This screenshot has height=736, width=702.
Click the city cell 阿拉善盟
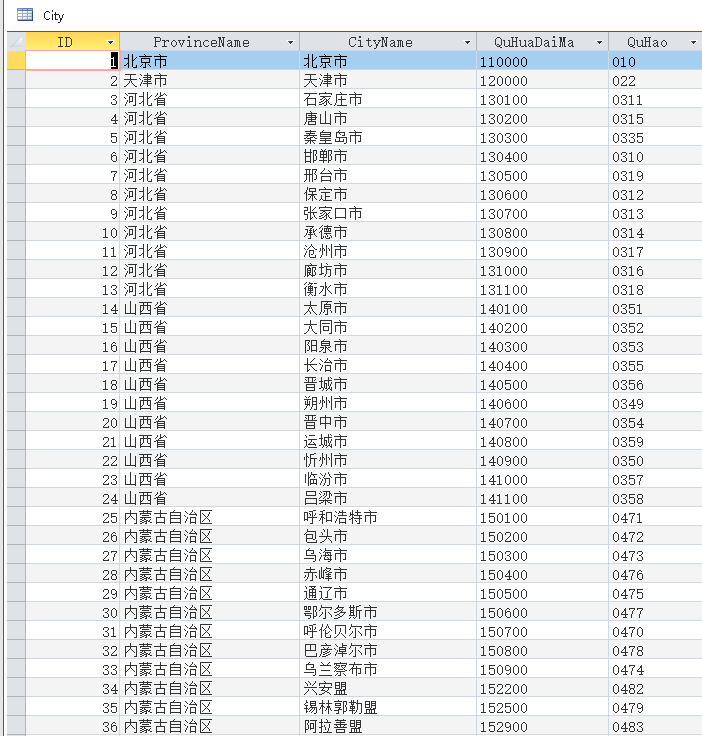coord(388,726)
